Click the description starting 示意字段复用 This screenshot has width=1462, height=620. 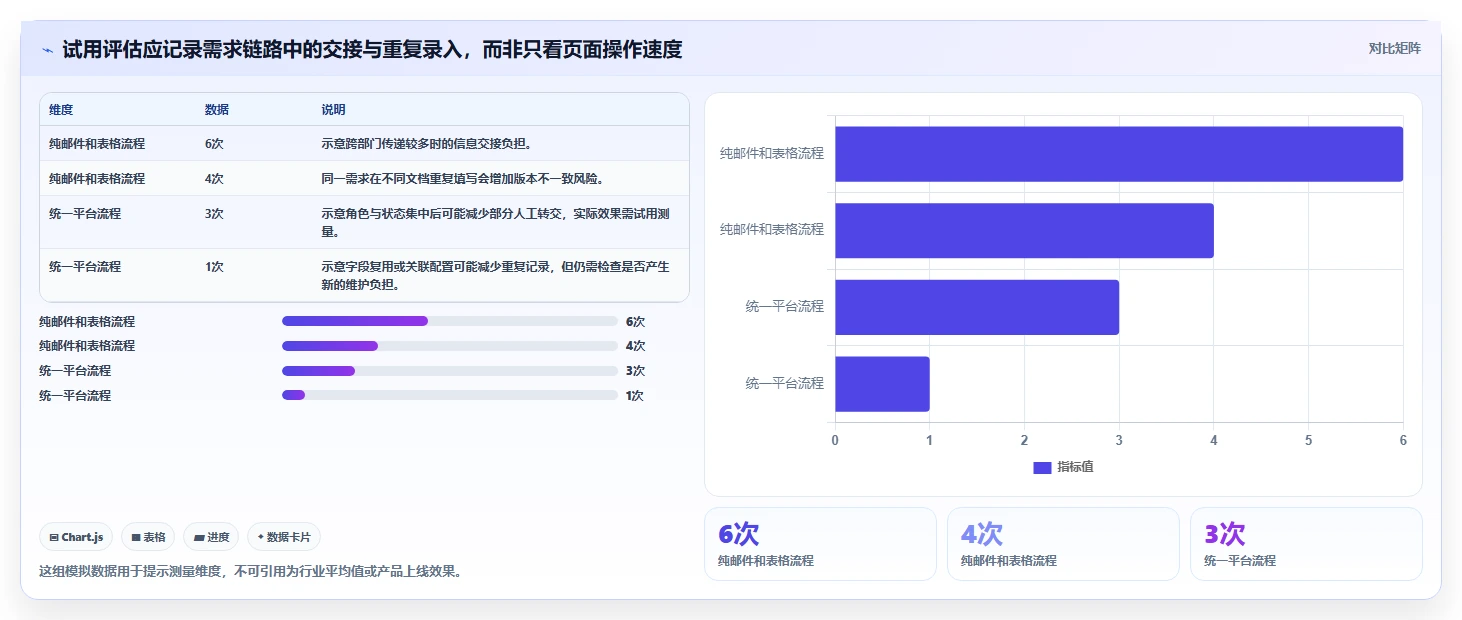(x=495, y=276)
